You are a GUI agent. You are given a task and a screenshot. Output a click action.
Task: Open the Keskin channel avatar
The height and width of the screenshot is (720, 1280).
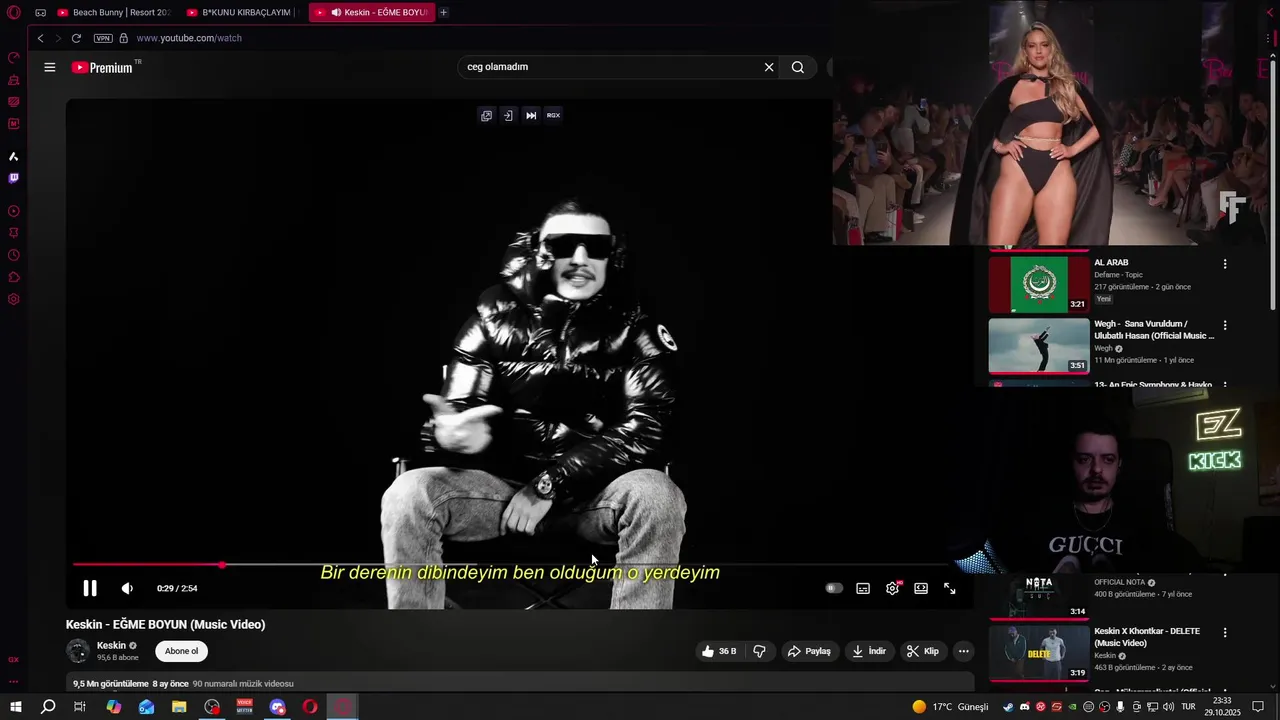[x=77, y=651]
